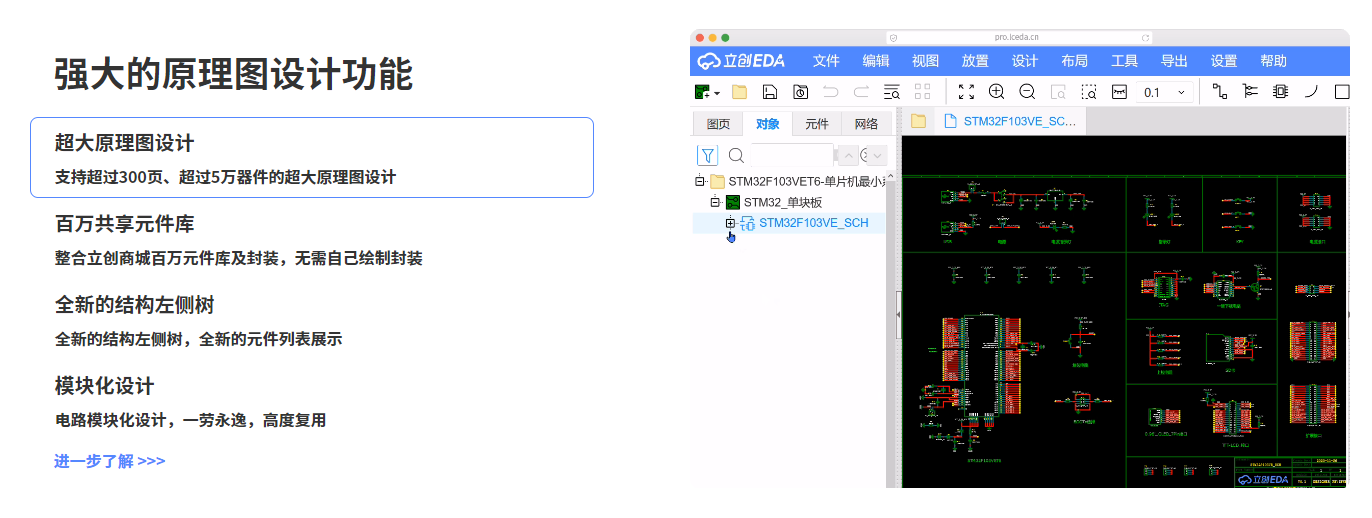The width and height of the screenshot is (1372, 518).
Task: Open the 导出 menu
Action: click(x=1175, y=61)
